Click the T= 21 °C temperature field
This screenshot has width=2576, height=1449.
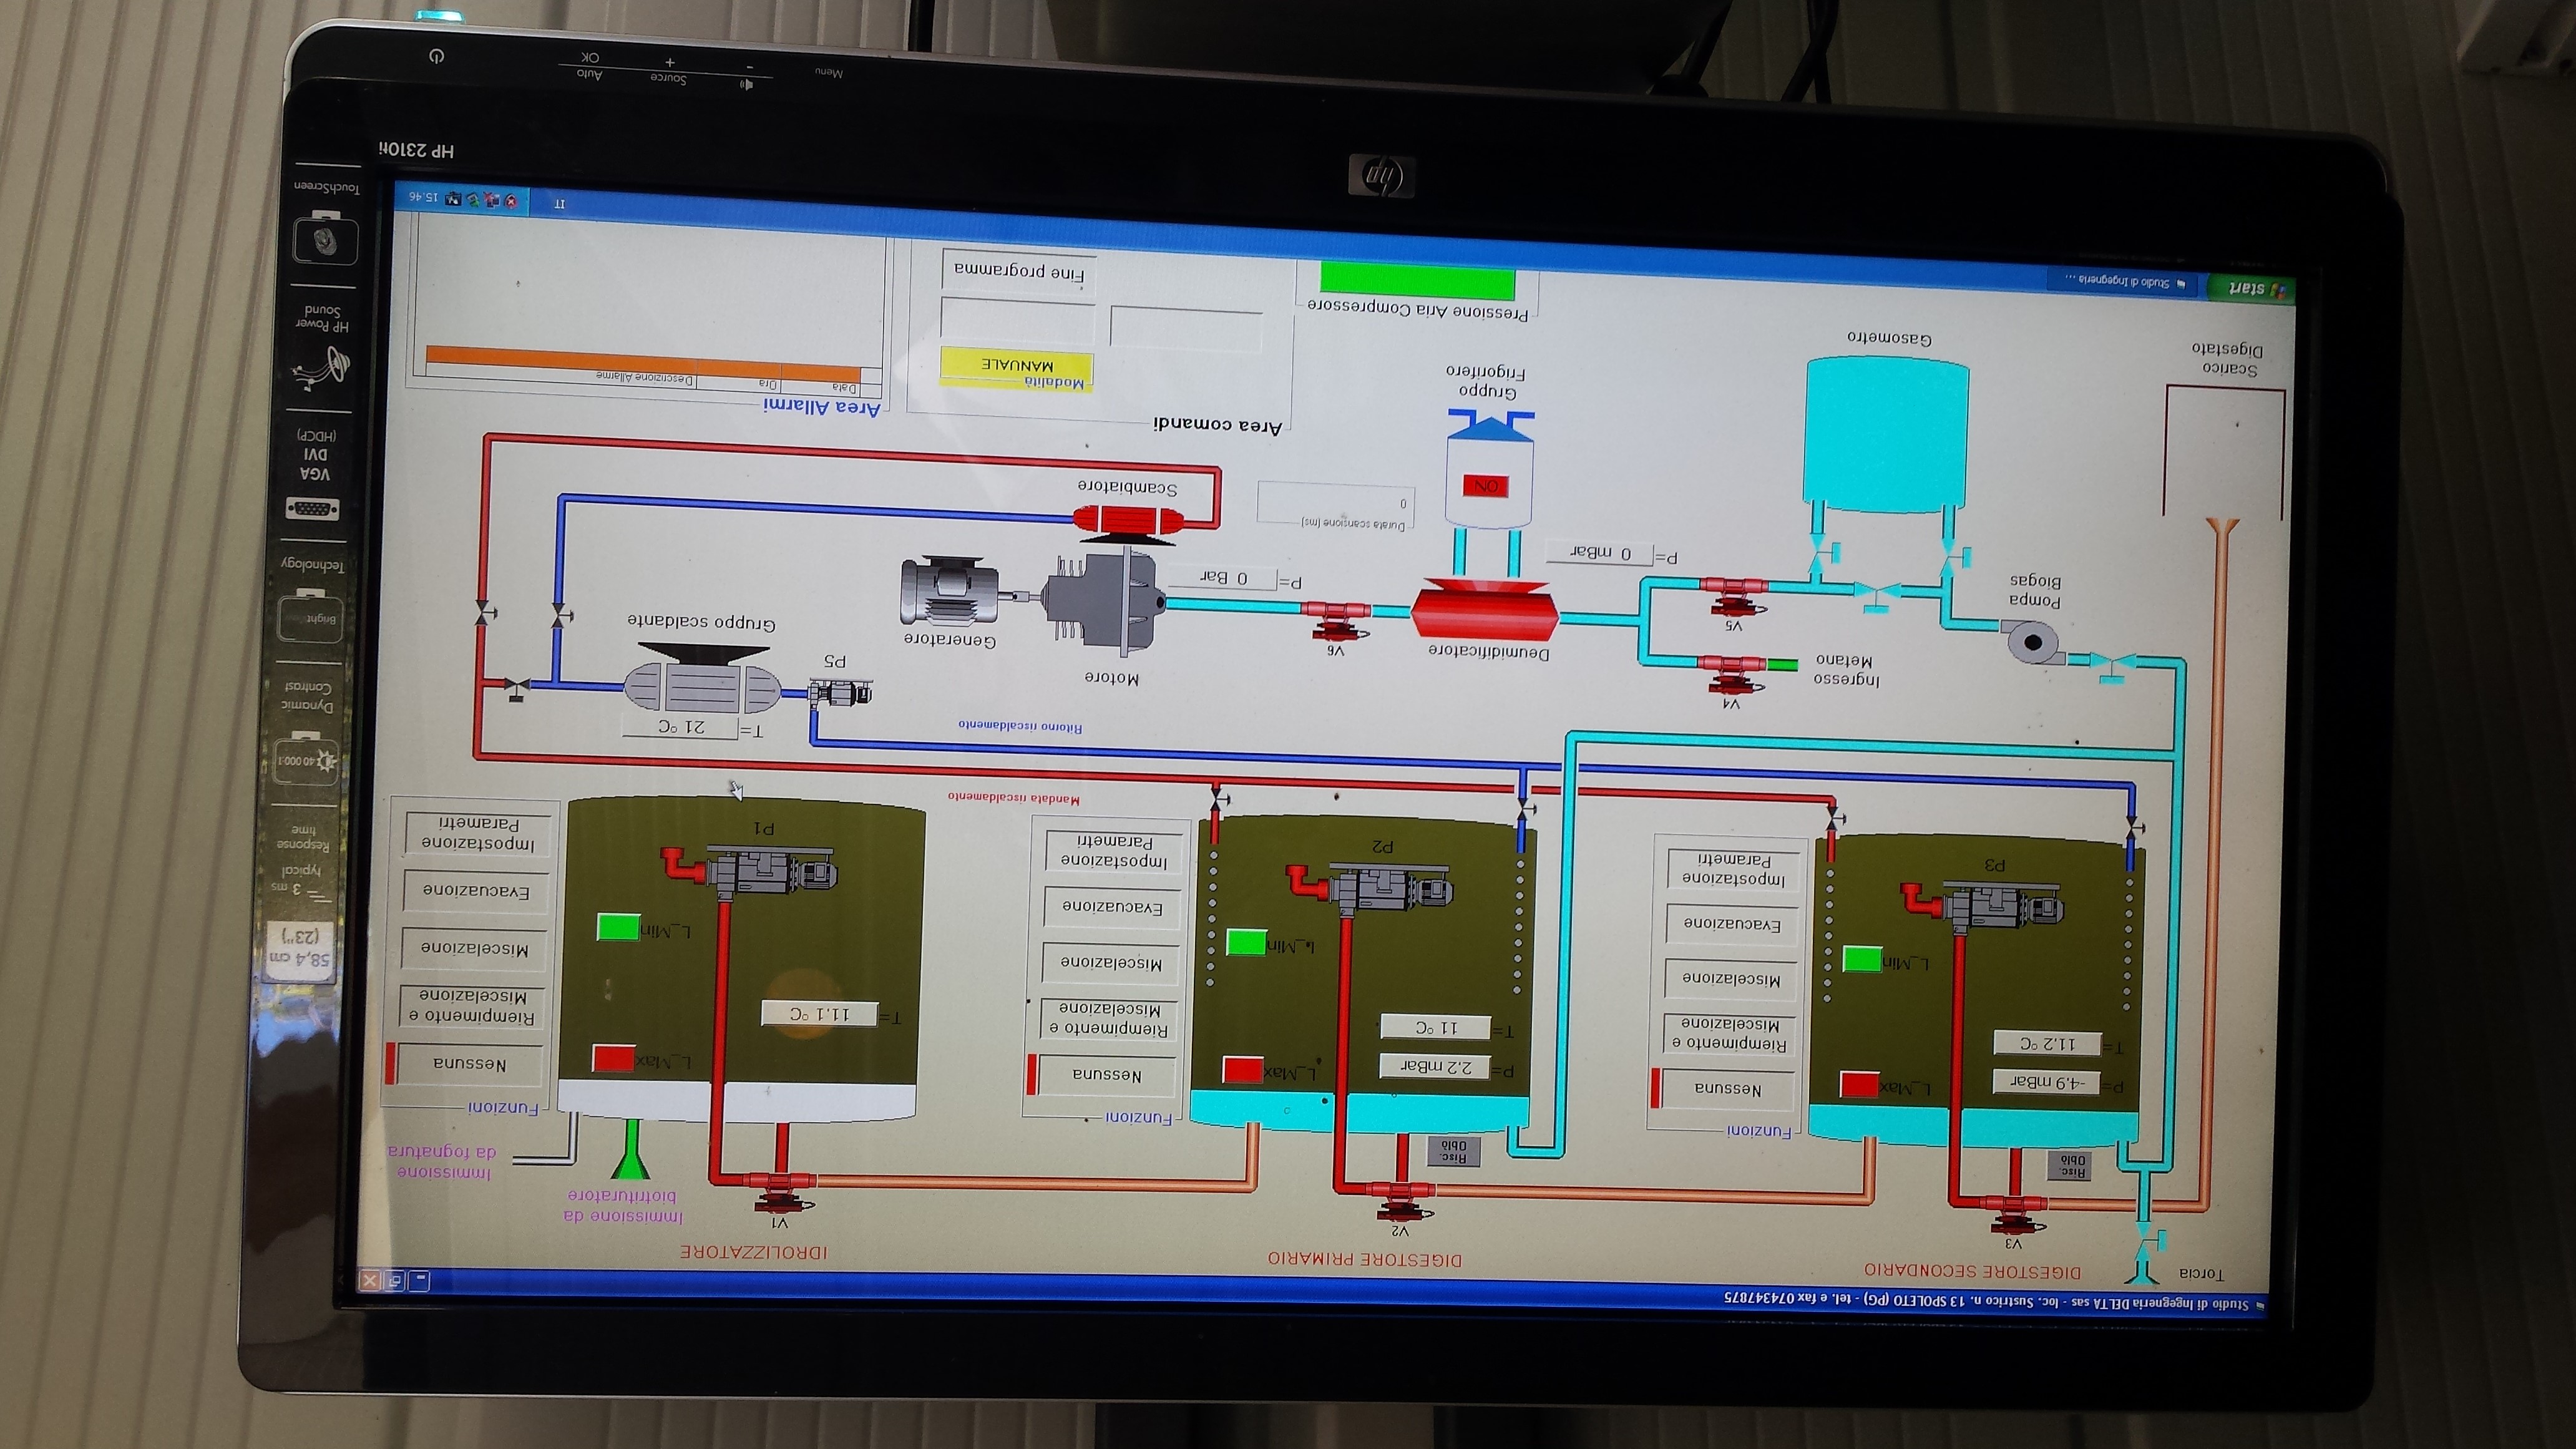[680, 726]
